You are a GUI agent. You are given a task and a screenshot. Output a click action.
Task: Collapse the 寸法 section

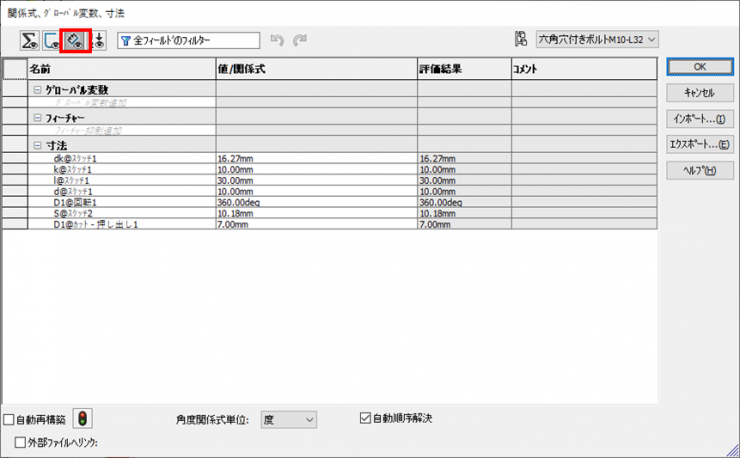pos(38,146)
